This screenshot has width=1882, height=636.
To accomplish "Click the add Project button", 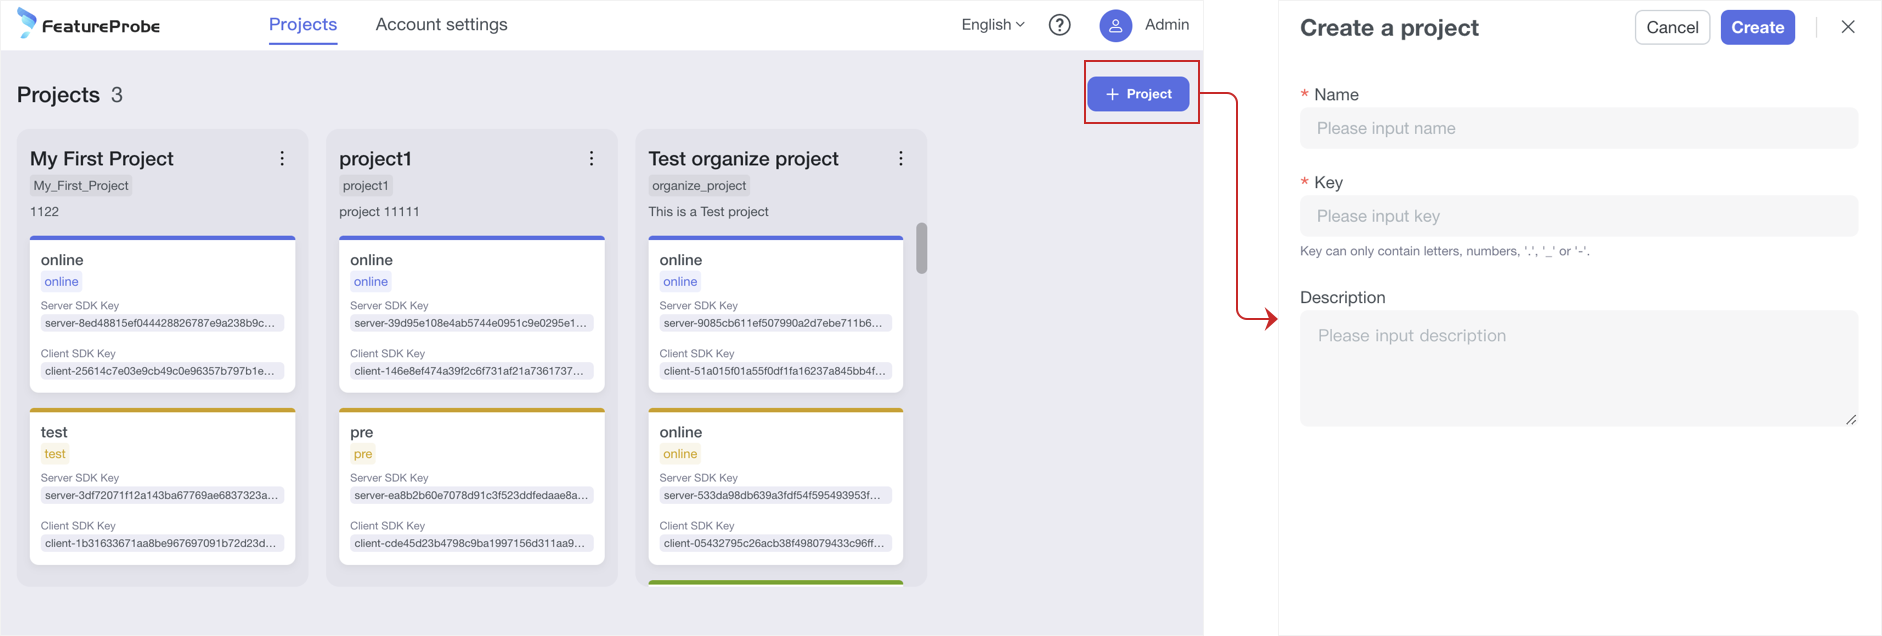I will click(1138, 94).
